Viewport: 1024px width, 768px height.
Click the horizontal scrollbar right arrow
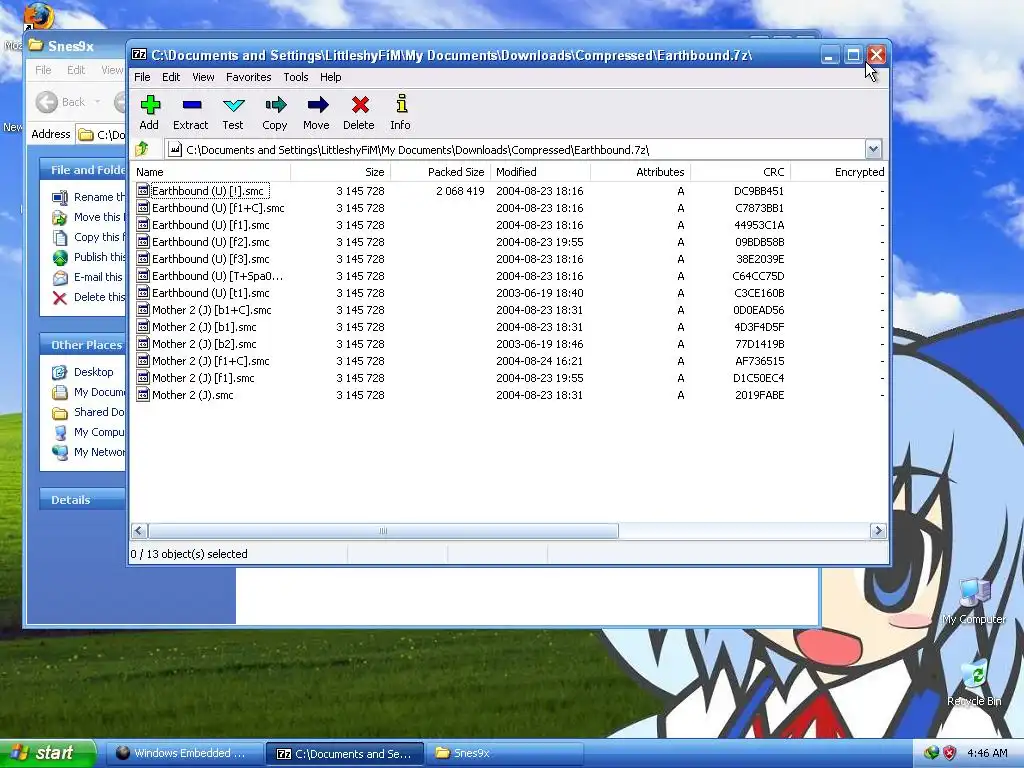pos(878,531)
